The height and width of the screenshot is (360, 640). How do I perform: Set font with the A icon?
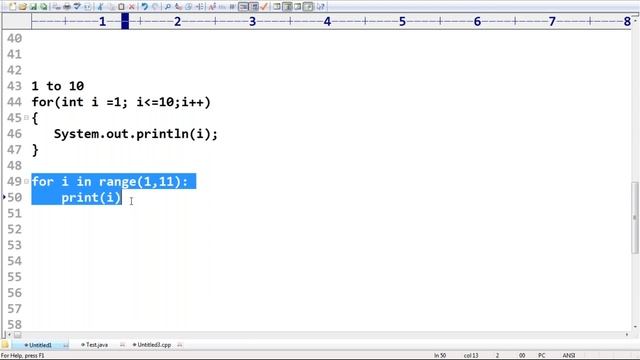click(212, 7)
